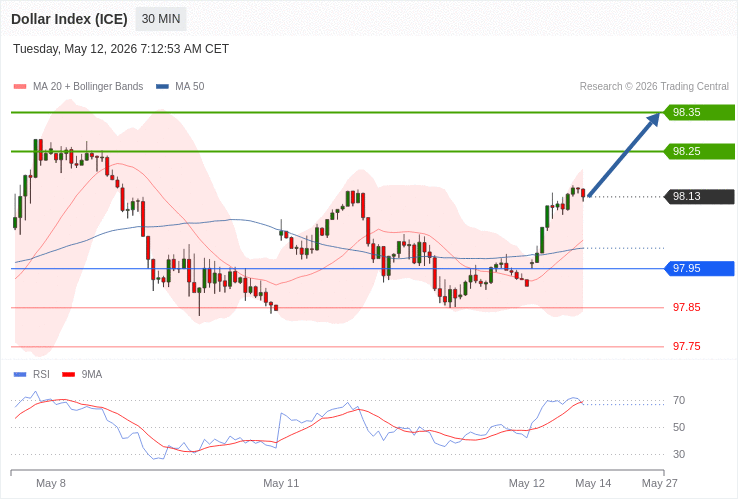738x500 pixels.
Task: Click the 98.25 green resistance price tag
Action: coord(699,152)
